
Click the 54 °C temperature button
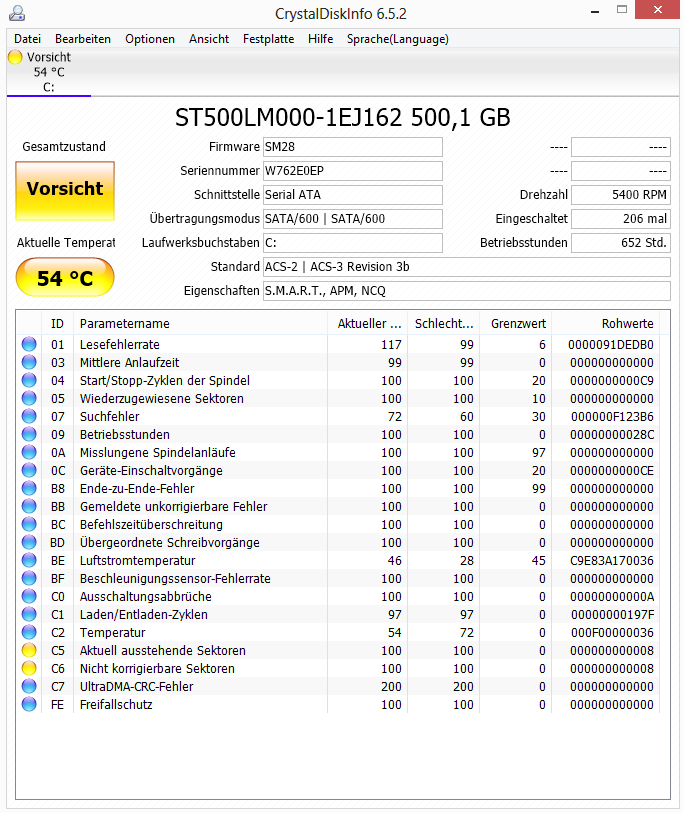tap(65, 278)
